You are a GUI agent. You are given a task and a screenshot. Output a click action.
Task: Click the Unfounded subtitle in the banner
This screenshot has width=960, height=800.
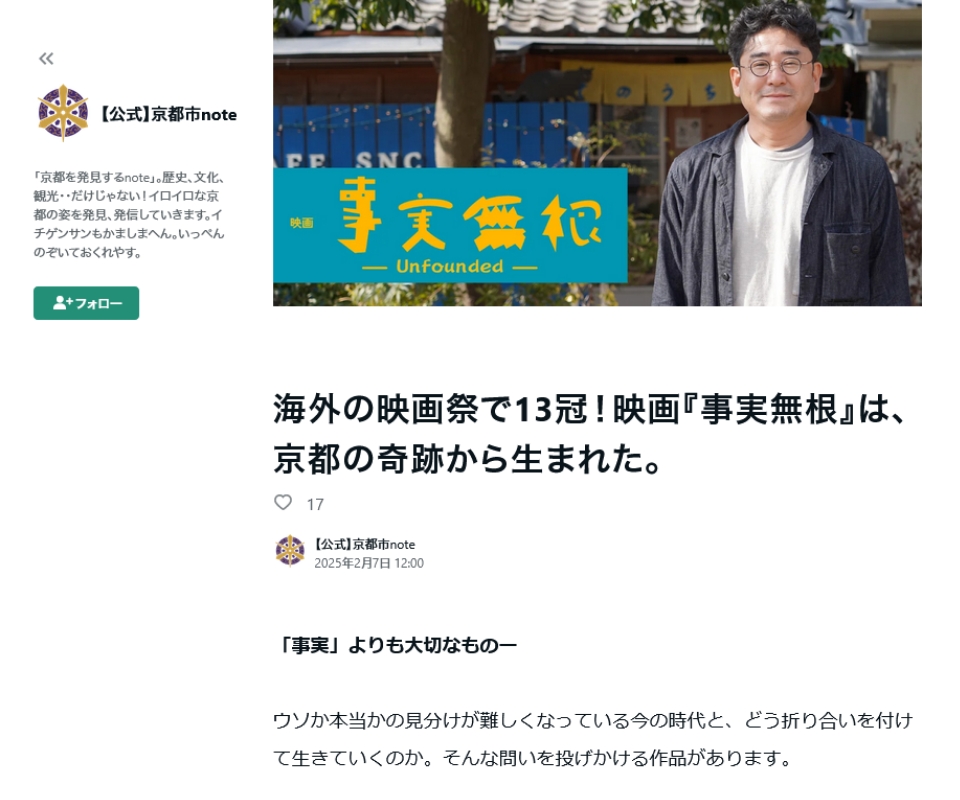pos(450,266)
